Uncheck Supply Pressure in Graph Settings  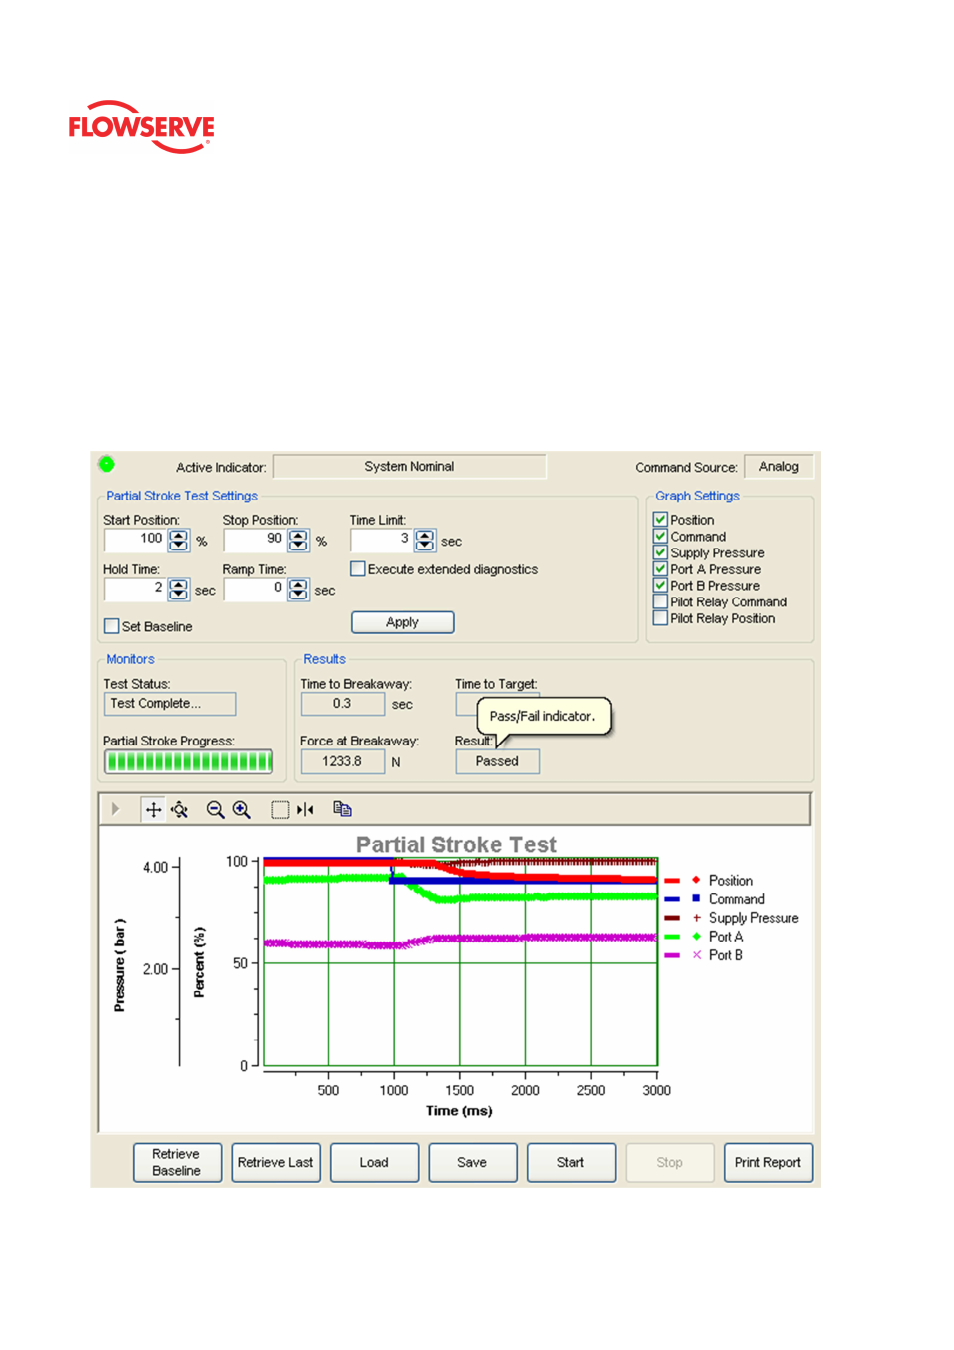pyautogui.click(x=660, y=552)
